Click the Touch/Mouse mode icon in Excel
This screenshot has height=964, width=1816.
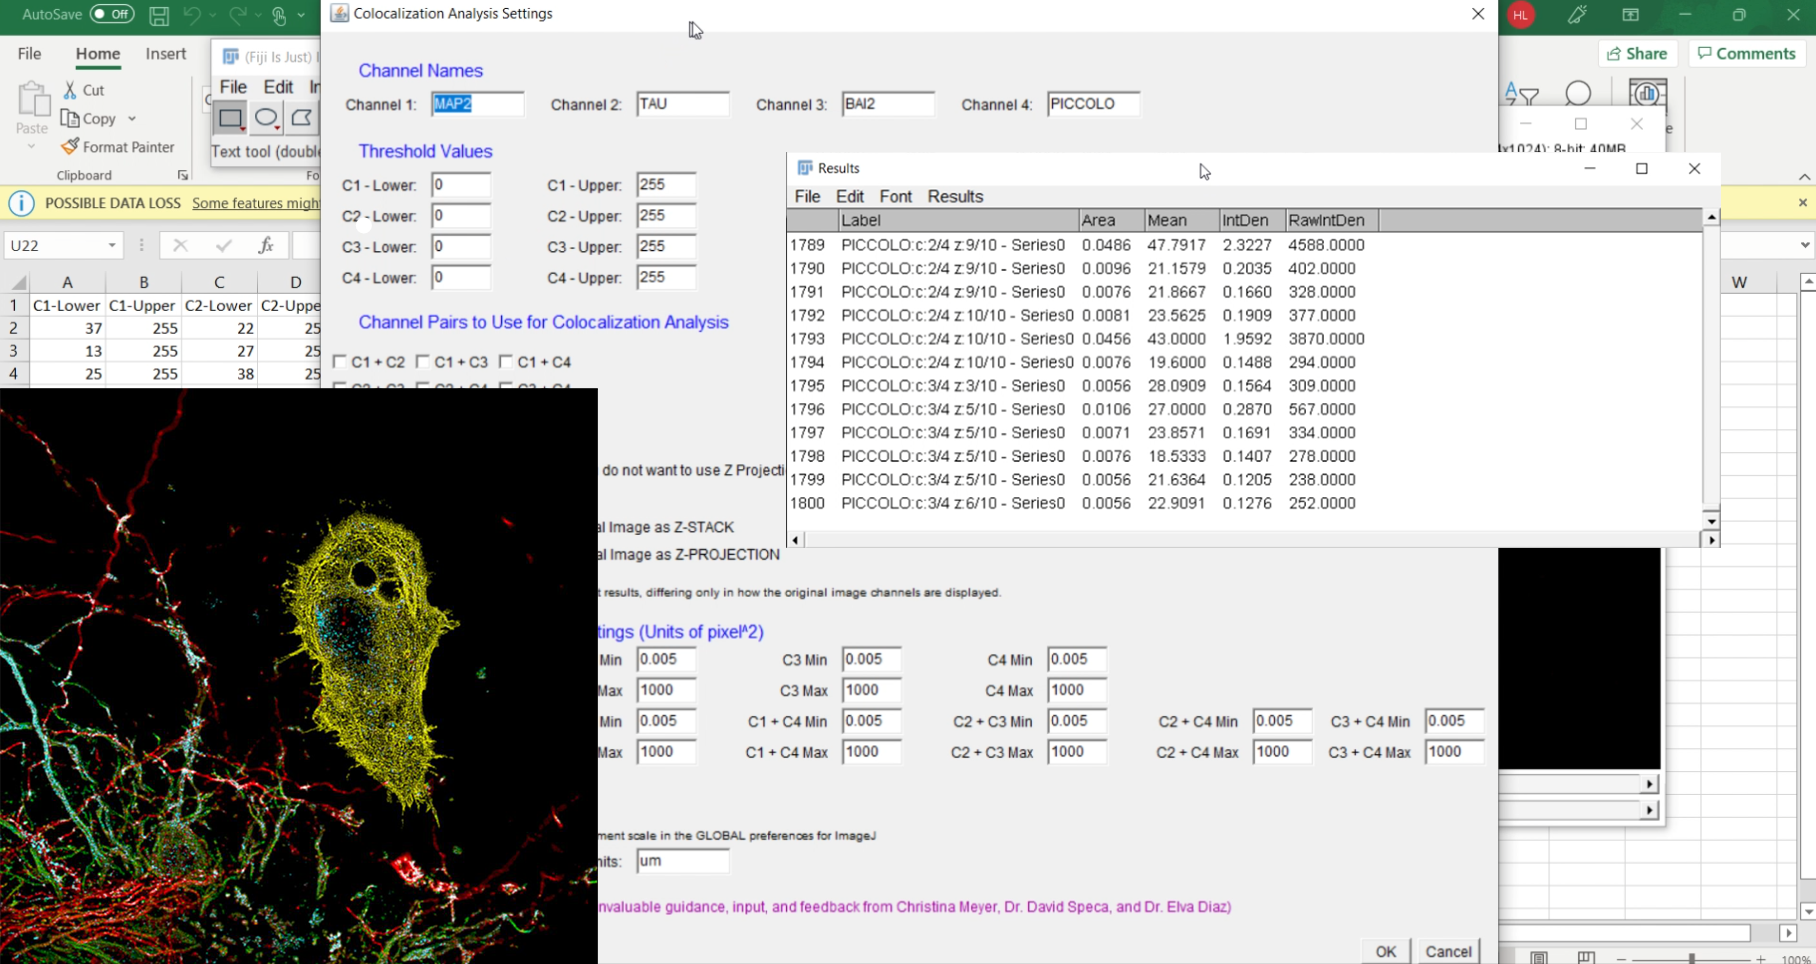tap(279, 15)
